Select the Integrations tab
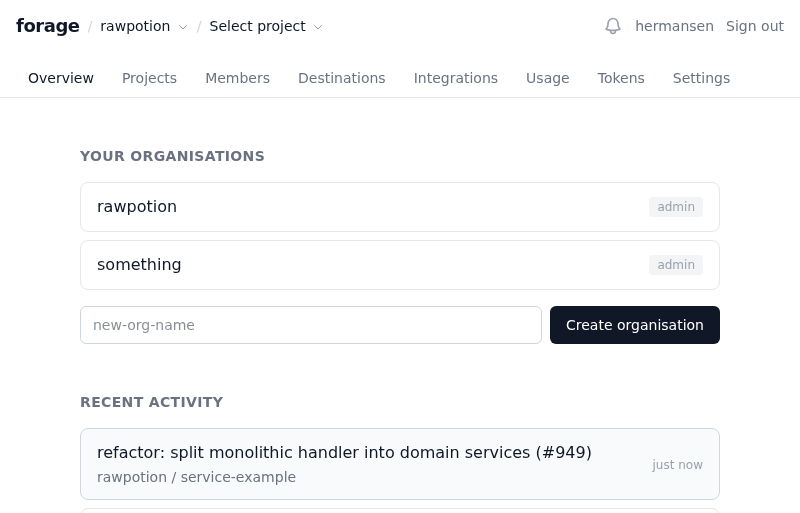This screenshot has width=800, height=513. [x=455, y=78]
